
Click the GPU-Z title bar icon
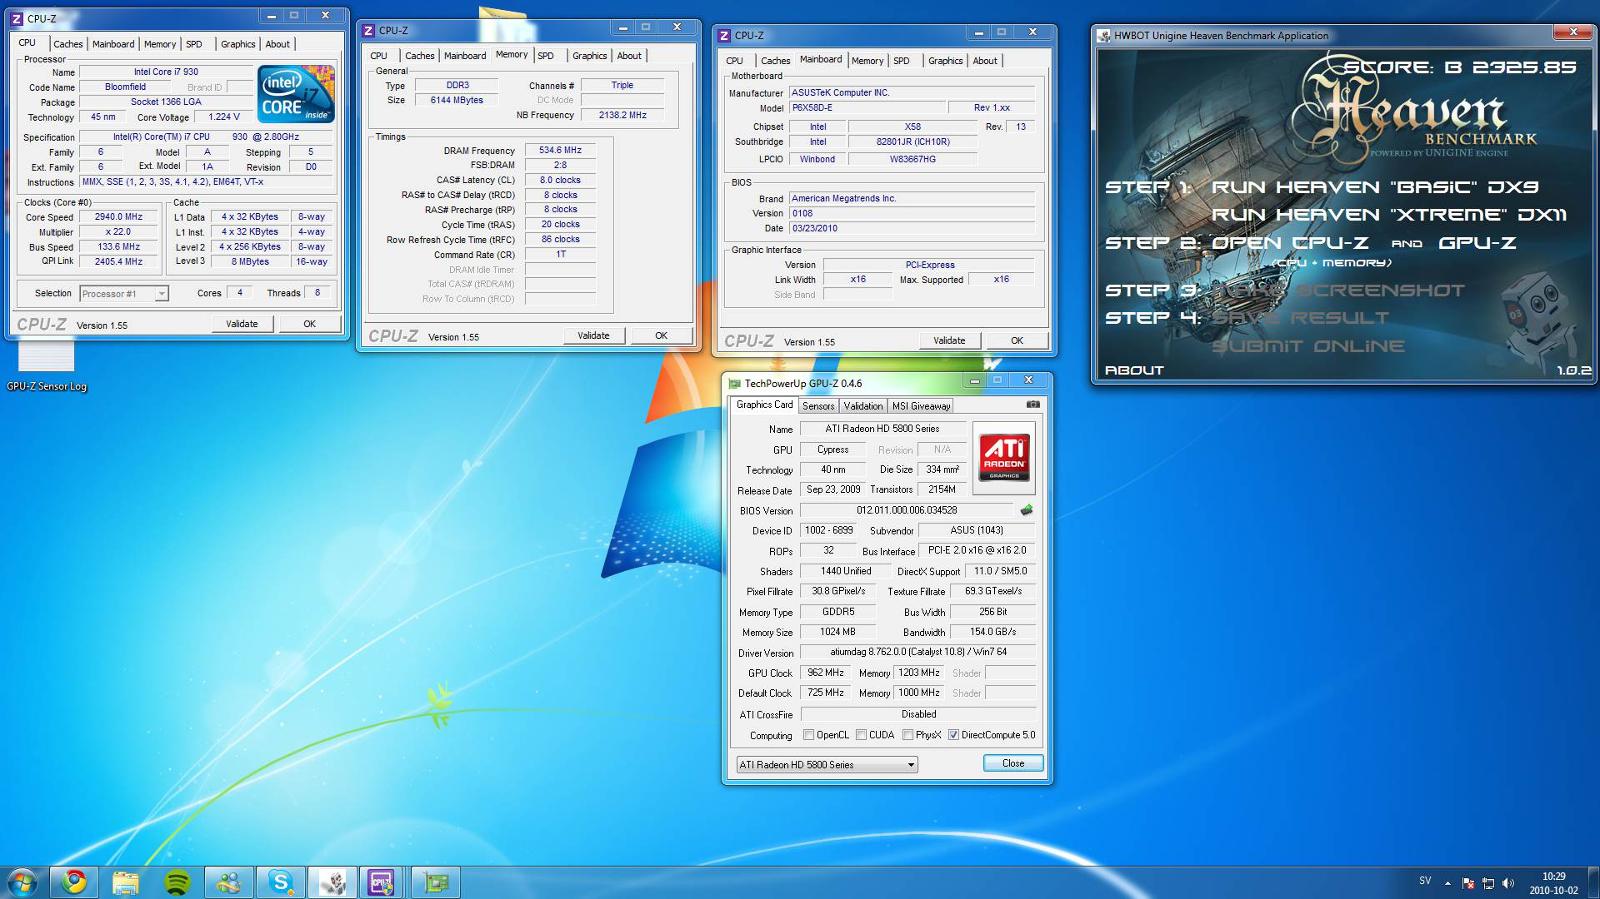tap(734, 383)
